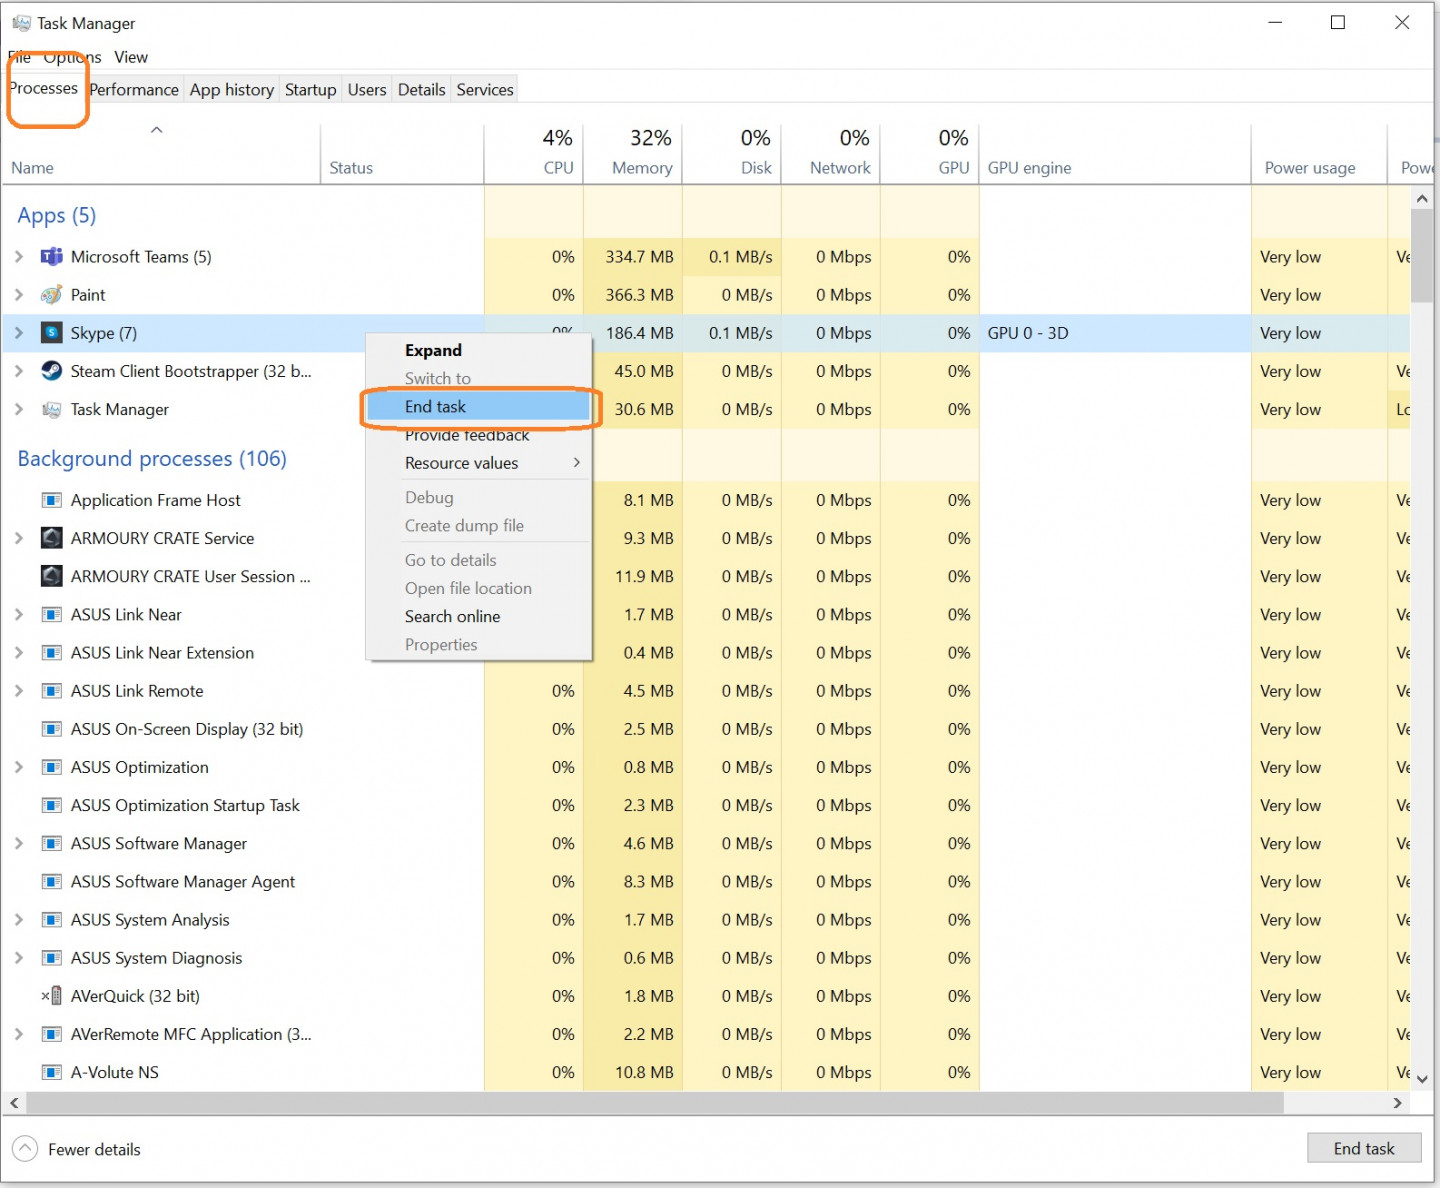Expand the Steam Client Bootstrapper group
Screen dimensions: 1440x1188
point(18,371)
